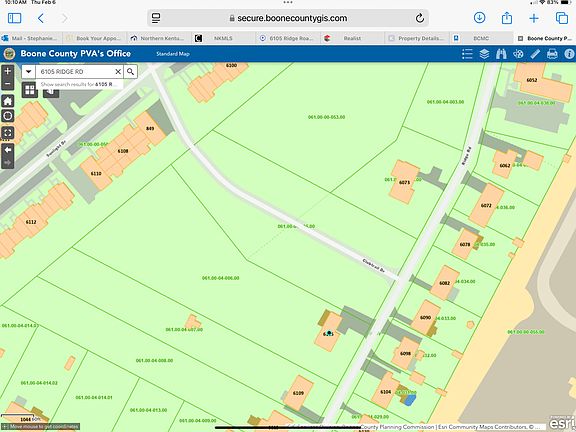
Task: Switch to the NKMLS browser tab
Action: pyautogui.click(x=223, y=38)
